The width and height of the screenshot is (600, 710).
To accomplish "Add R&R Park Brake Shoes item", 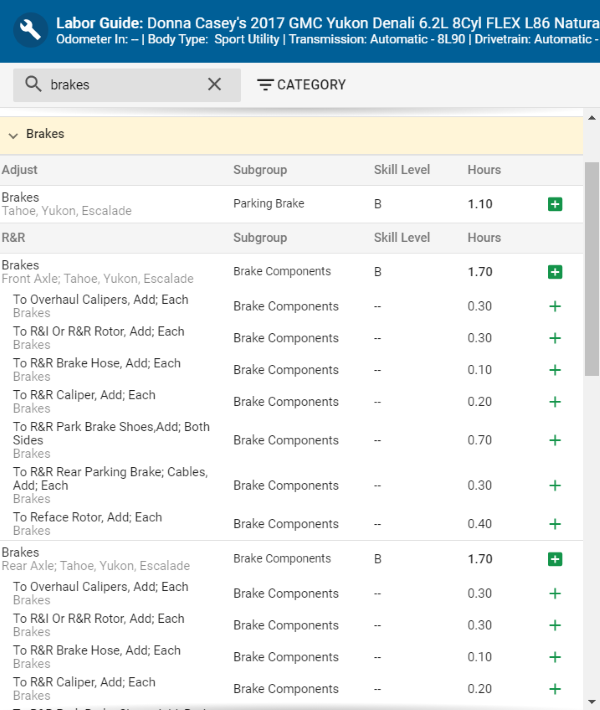I will [555, 440].
